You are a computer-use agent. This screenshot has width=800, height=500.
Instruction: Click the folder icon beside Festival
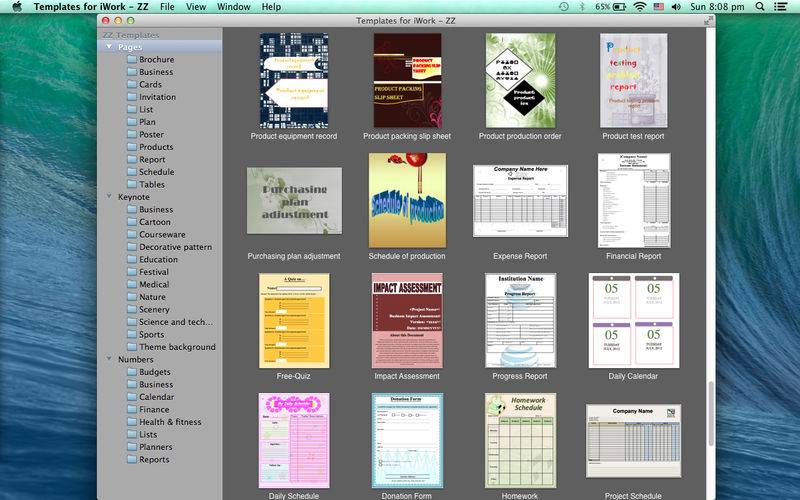[132, 271]
